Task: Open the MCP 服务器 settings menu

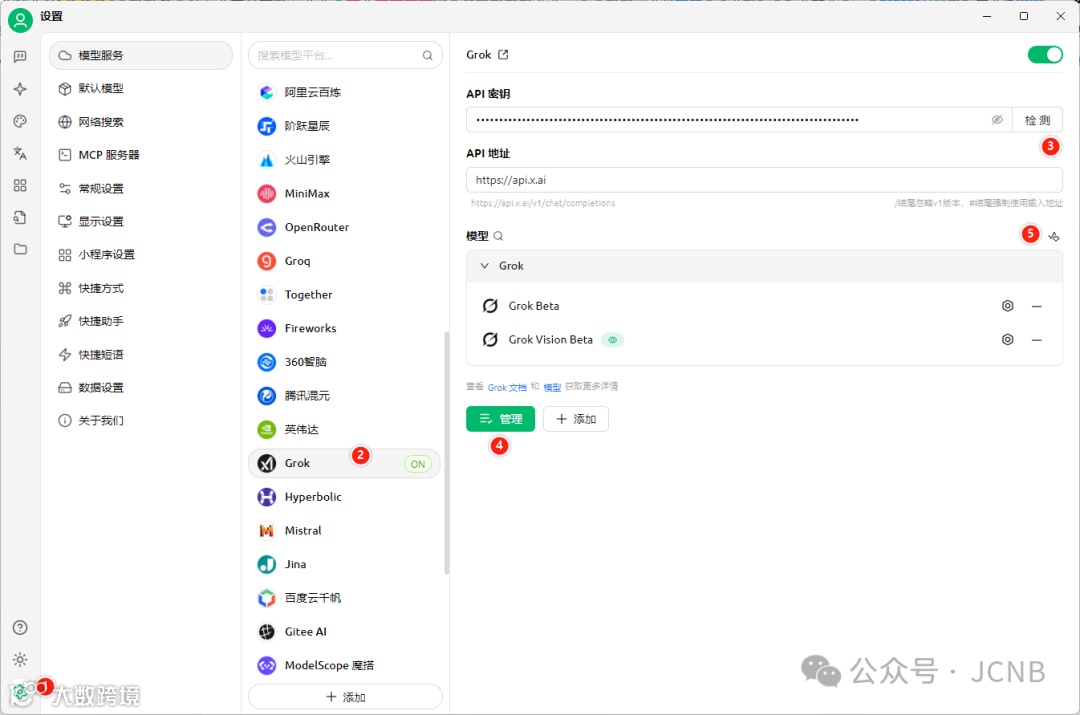Action: (x=141, y=155)
